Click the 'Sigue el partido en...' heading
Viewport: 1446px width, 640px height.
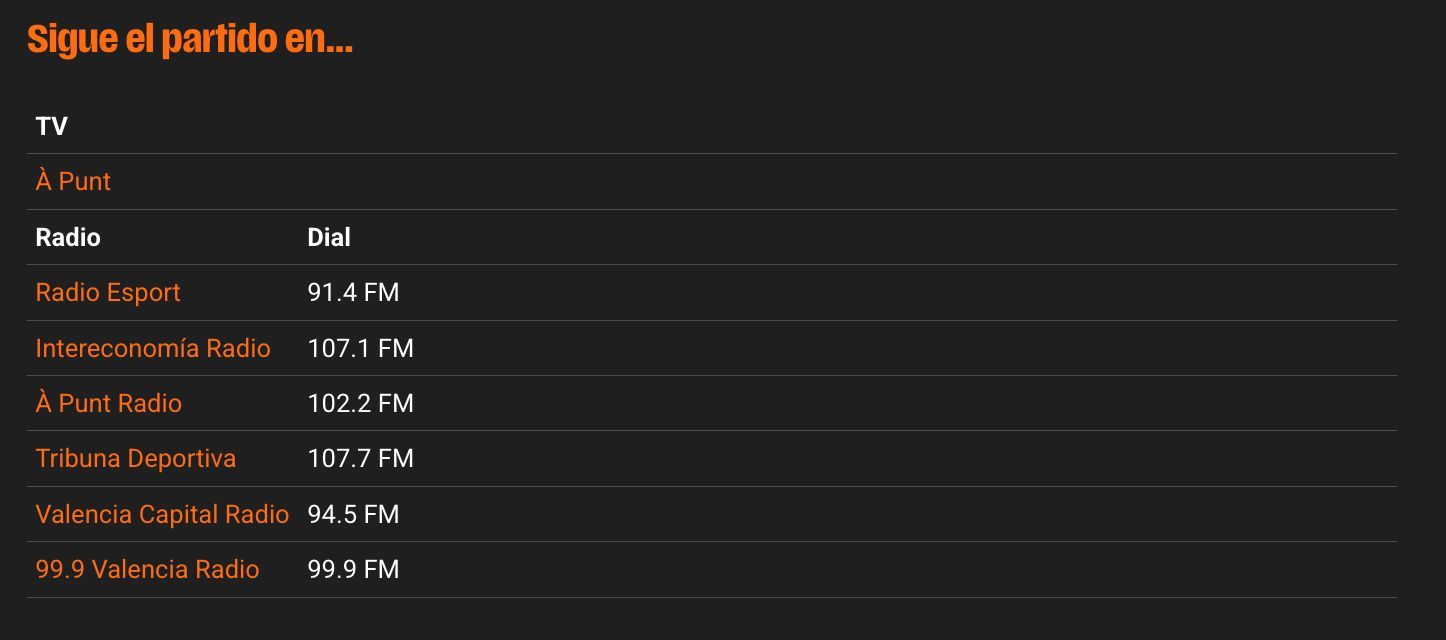(190, 40)
